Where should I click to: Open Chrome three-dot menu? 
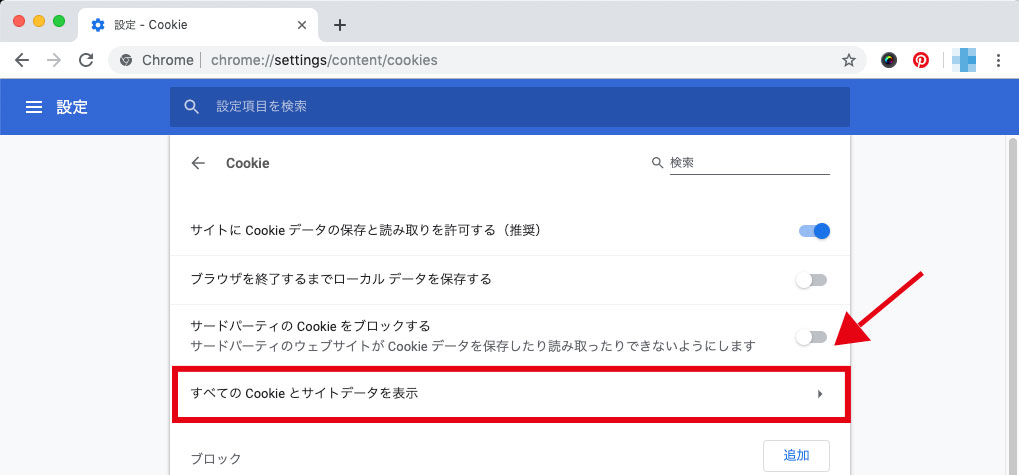click(998, 60)
